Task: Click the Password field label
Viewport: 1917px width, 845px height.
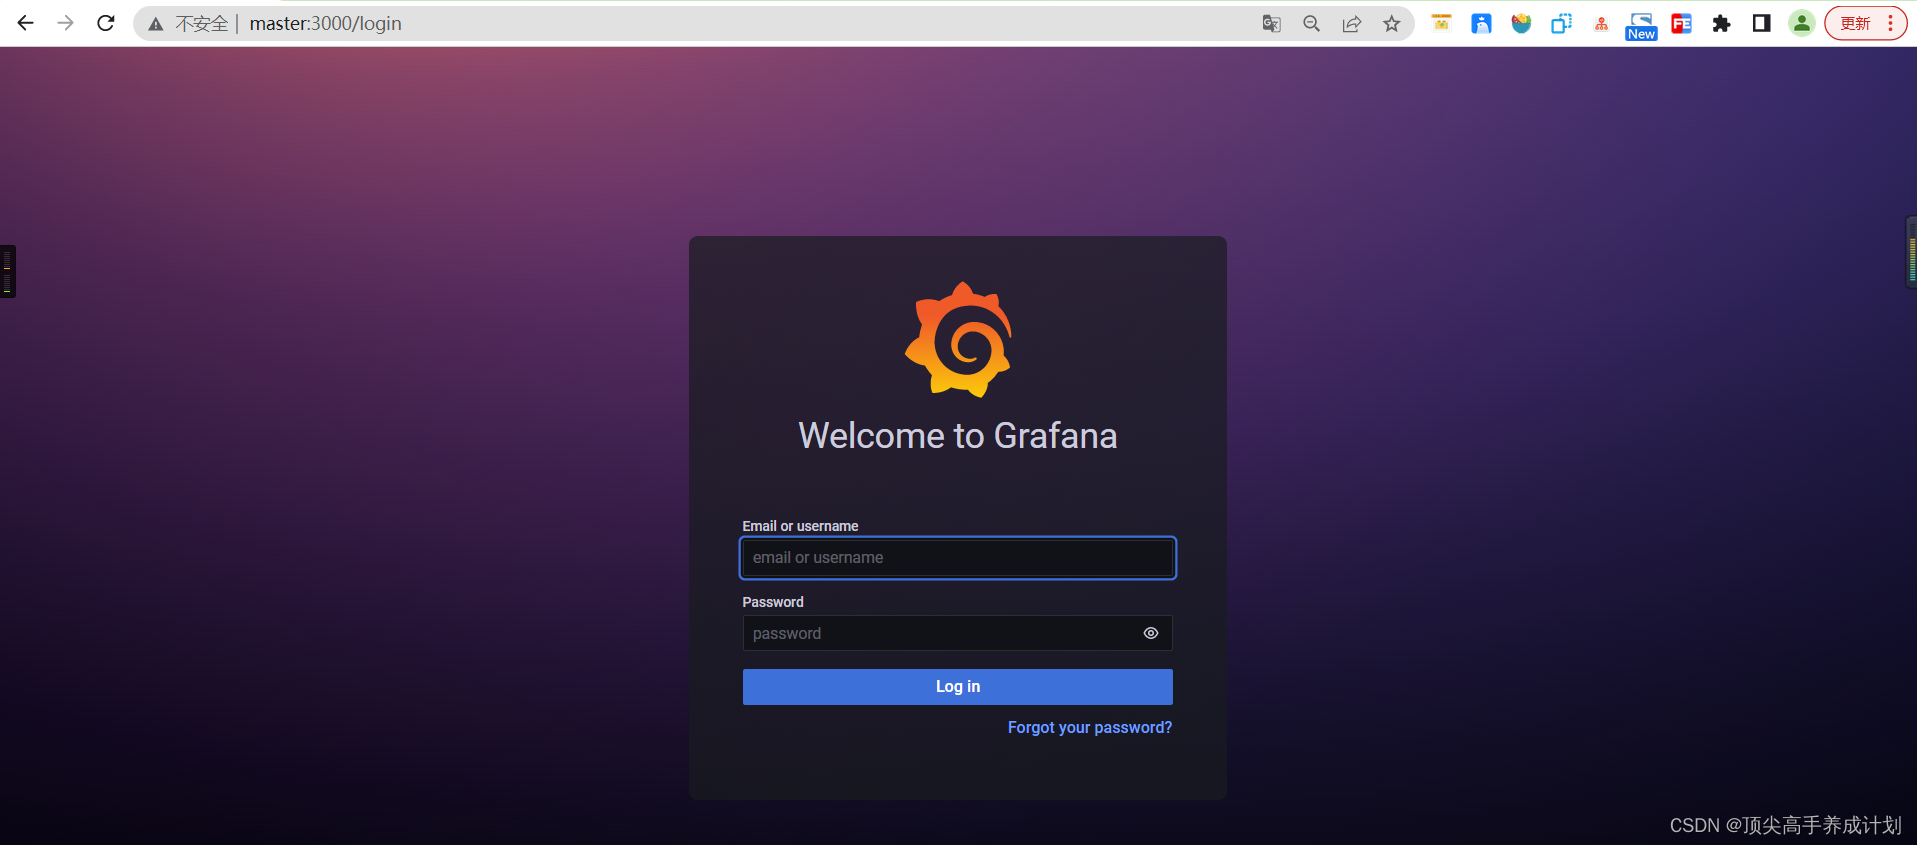Action: pyautogui.click(x=773, y=602)
